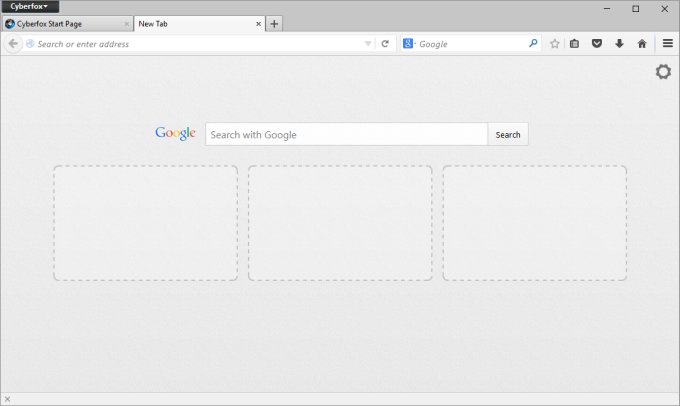This screenshot has height=406, width=680.
Task: Bookmark this page with the star
Action: coord(554,44)
